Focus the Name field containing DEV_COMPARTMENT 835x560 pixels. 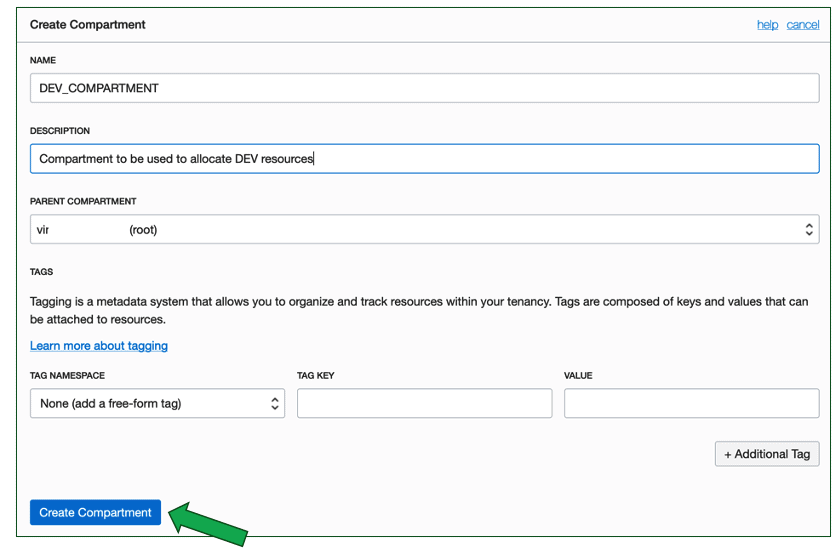424,88
